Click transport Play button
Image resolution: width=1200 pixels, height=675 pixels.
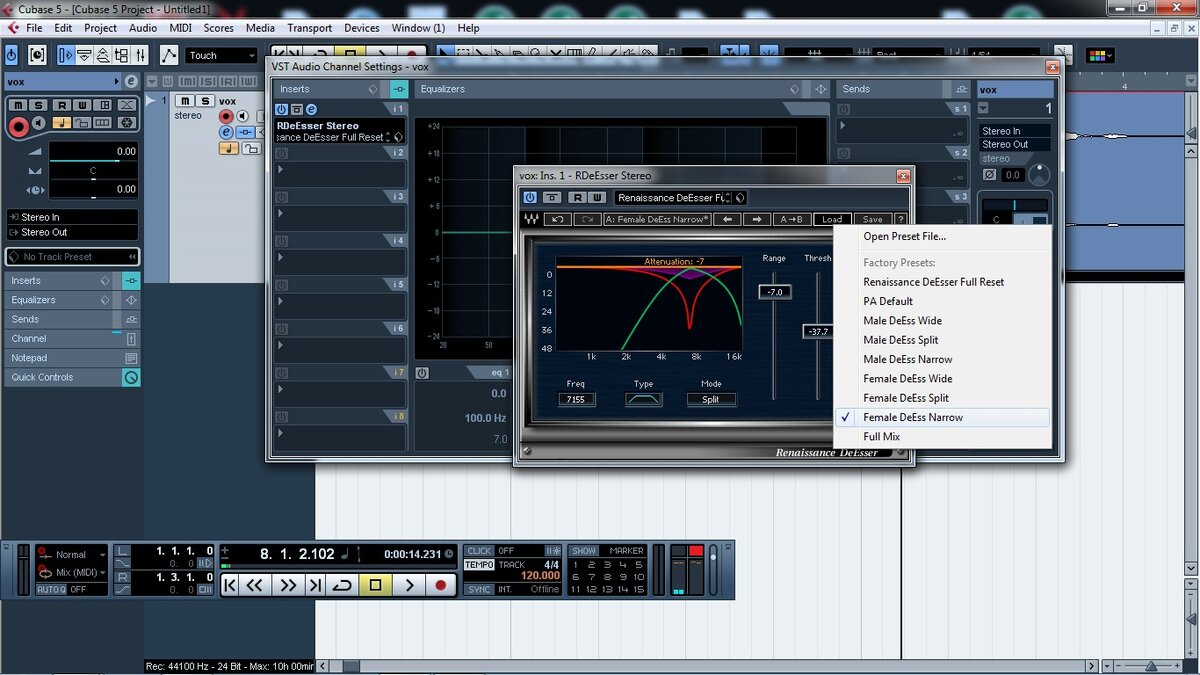click(409, 585)
